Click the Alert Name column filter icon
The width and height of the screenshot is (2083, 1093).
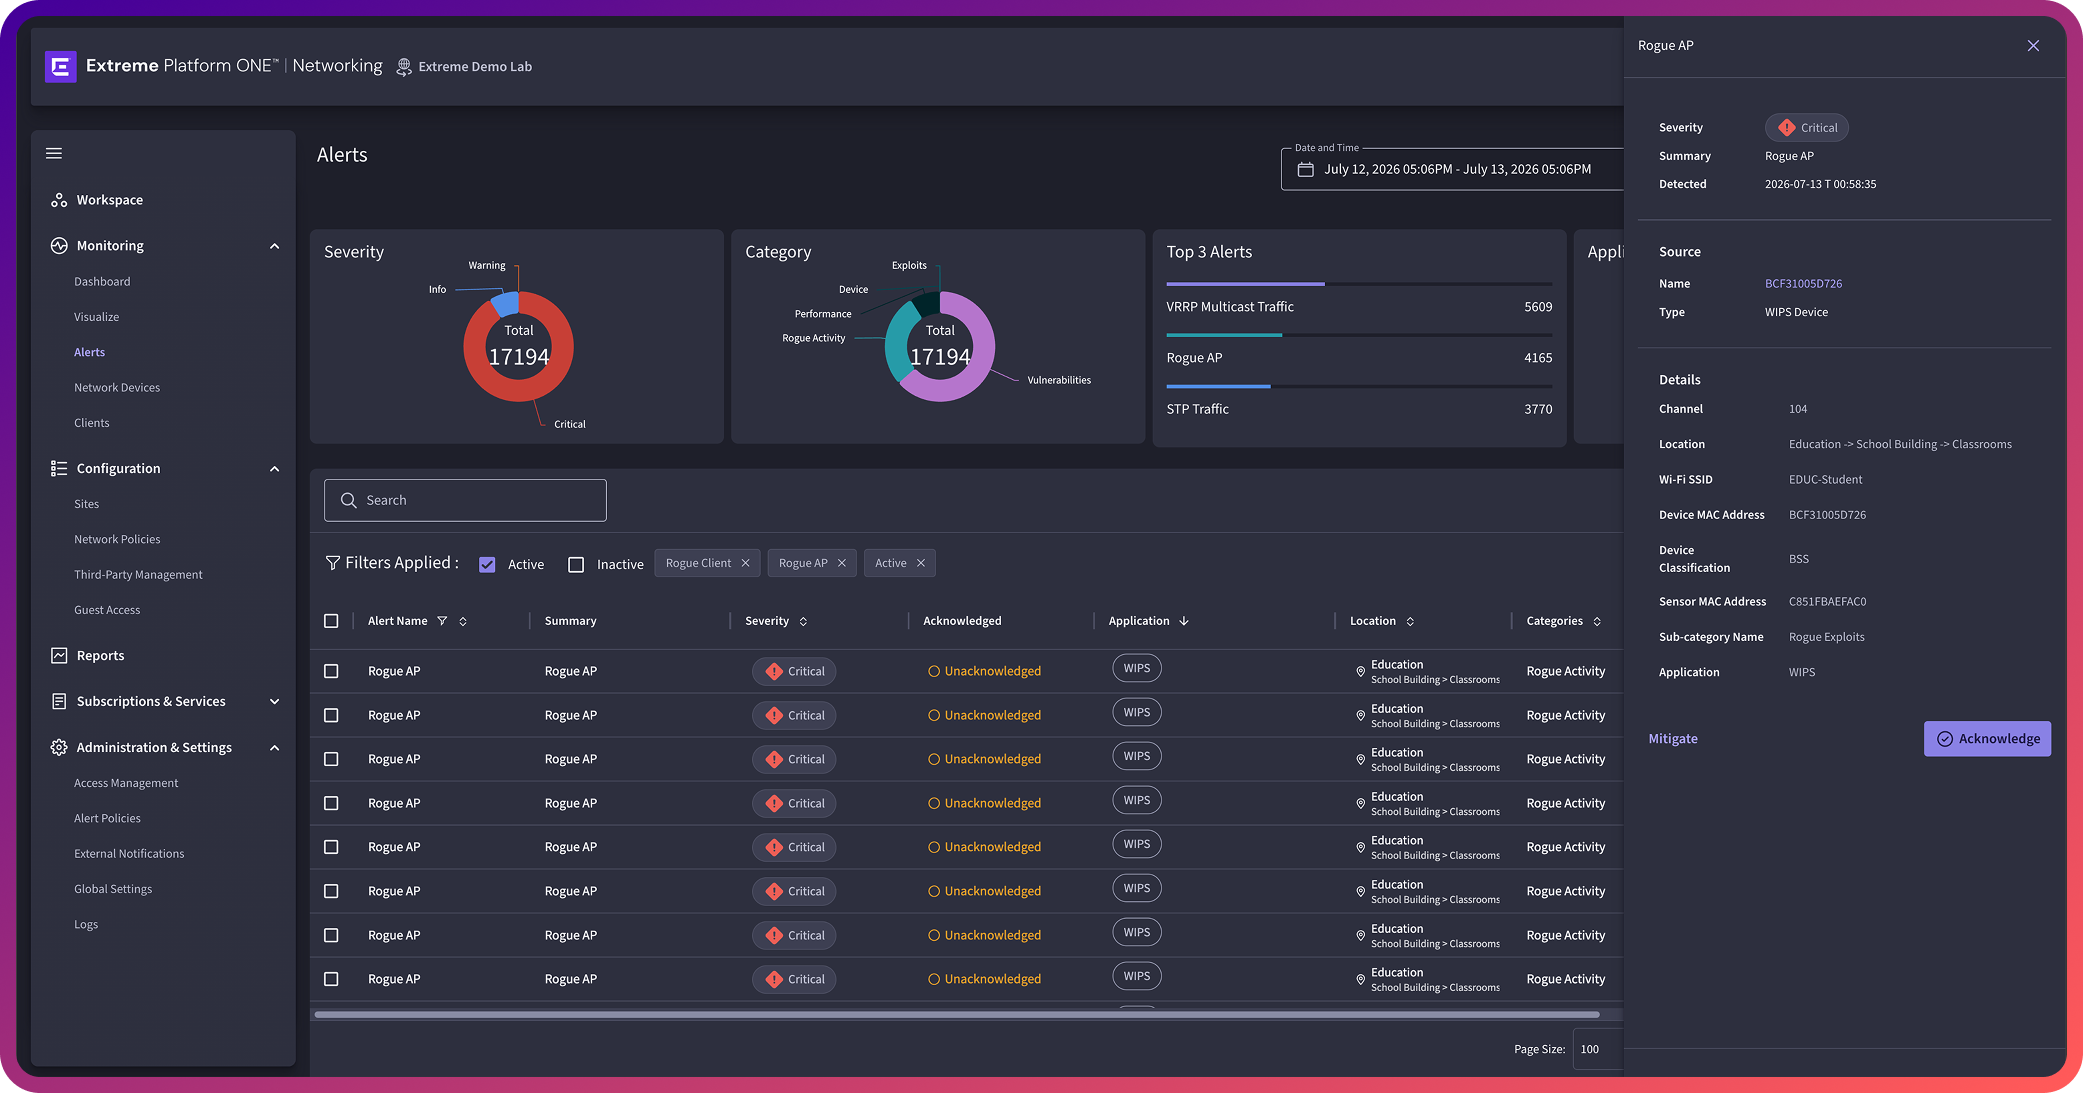pos(442,621)
